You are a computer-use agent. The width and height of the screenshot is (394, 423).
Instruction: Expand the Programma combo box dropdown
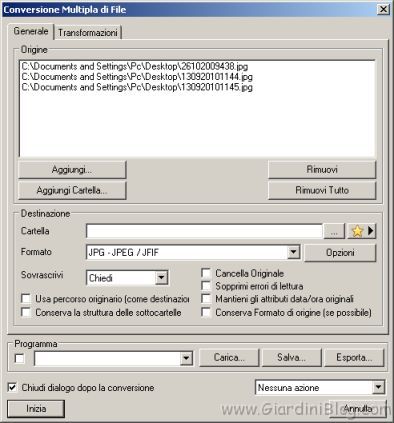click(x=186, y=359)
